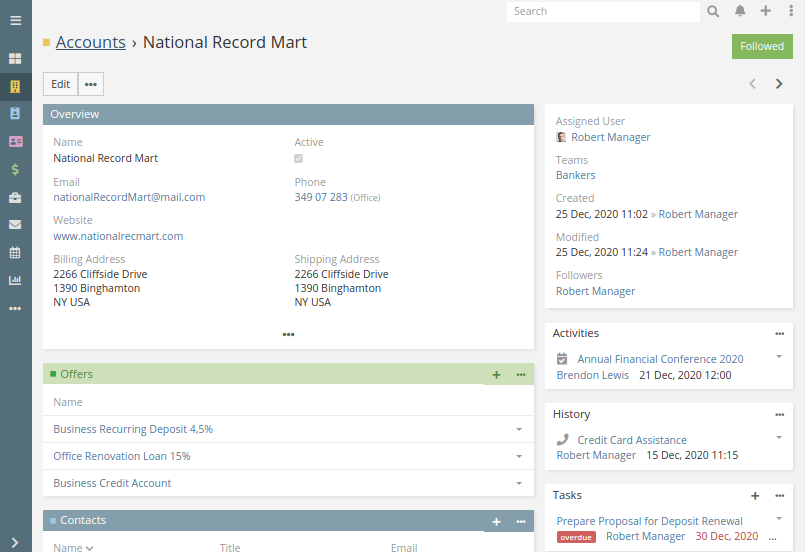Screen dimensions: 805x552
Task: Open the green dollar sign icon in the sidebar
Action: (15, 169)
